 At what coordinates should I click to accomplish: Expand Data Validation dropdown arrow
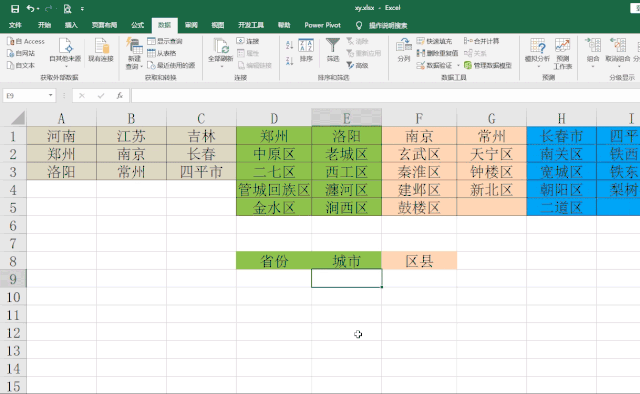[458, 65]
